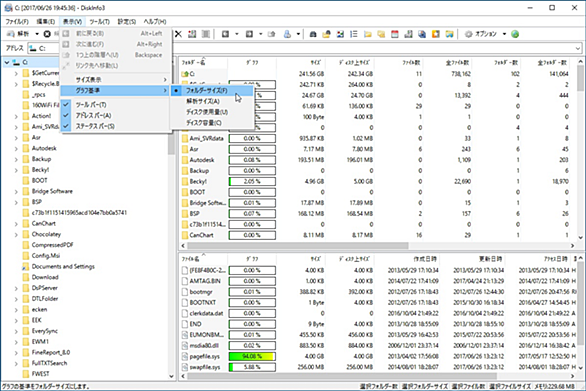Open the 編集(E) menu

(46, 22)
